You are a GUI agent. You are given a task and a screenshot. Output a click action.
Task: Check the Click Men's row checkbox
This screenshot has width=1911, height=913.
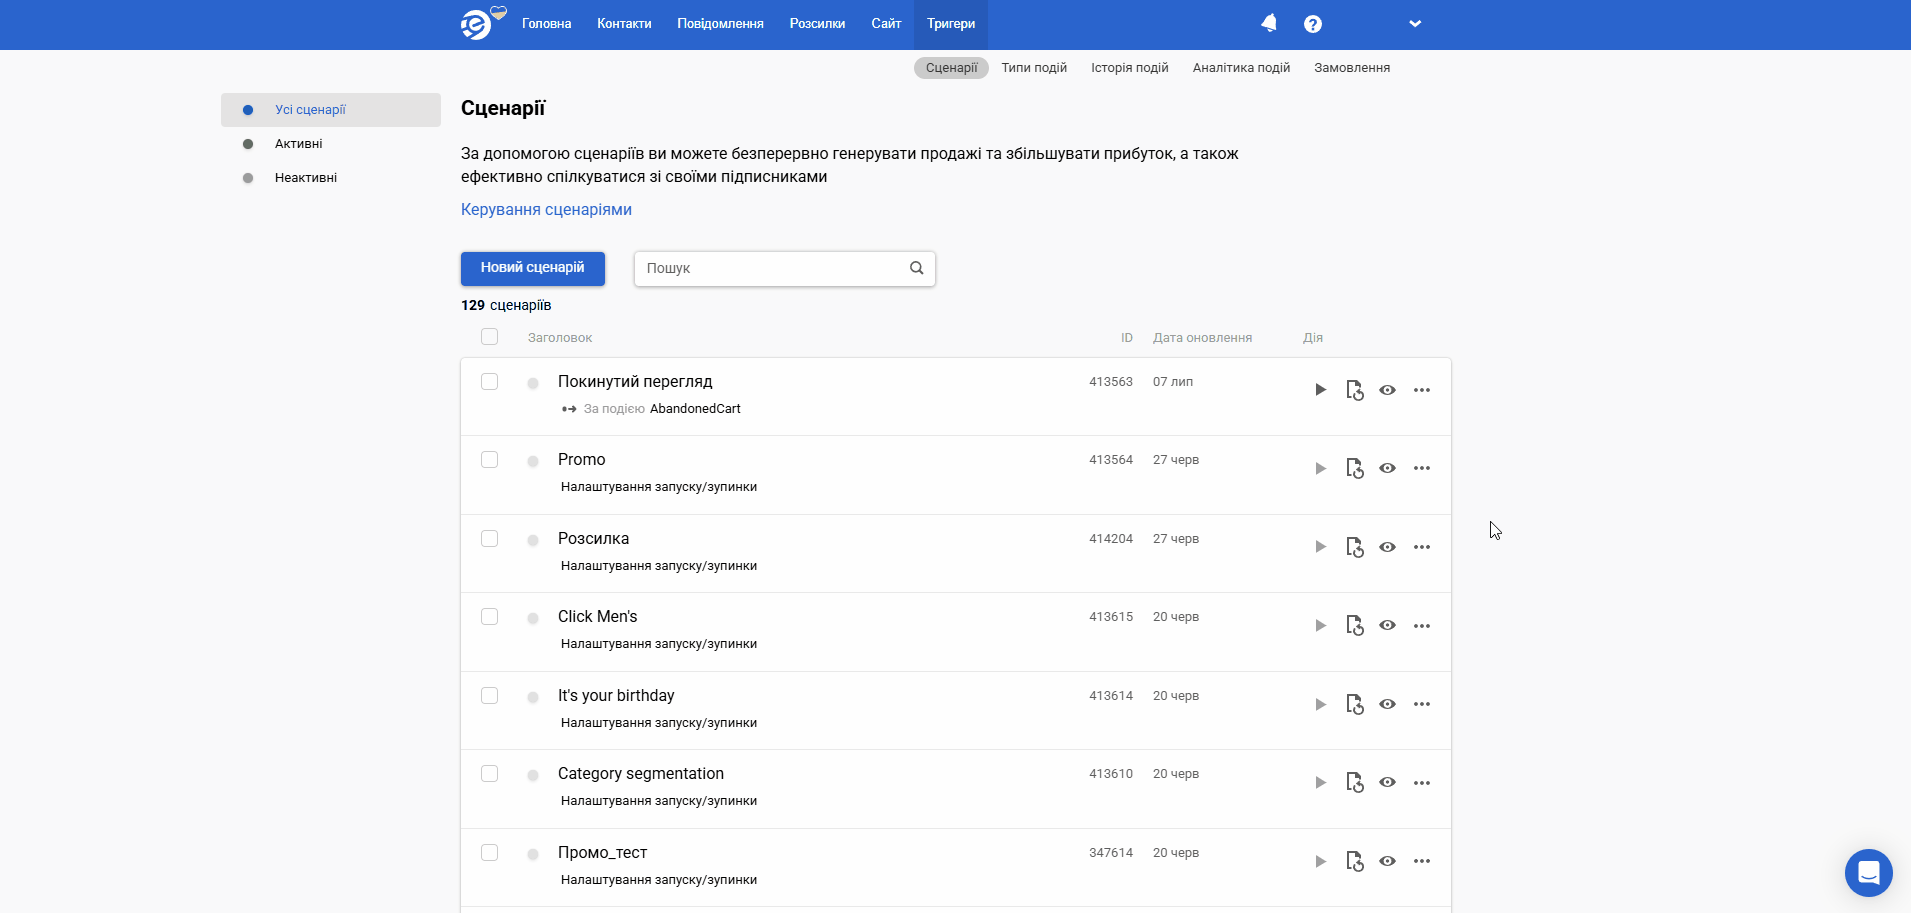point(489,616)
